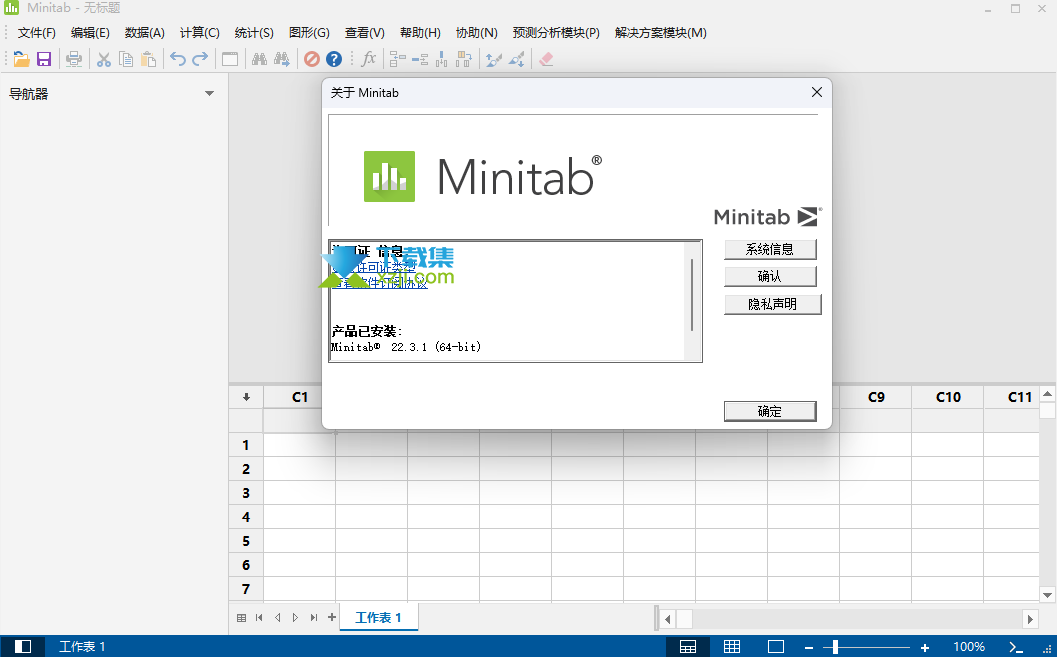1057x657 pixels.
Task: Toggle the navigator panel icon in status bar
Action: pos(23,646)
